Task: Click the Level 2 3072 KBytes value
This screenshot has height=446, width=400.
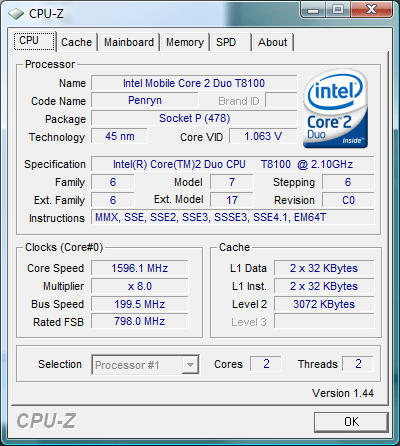Action: [324, 304]
